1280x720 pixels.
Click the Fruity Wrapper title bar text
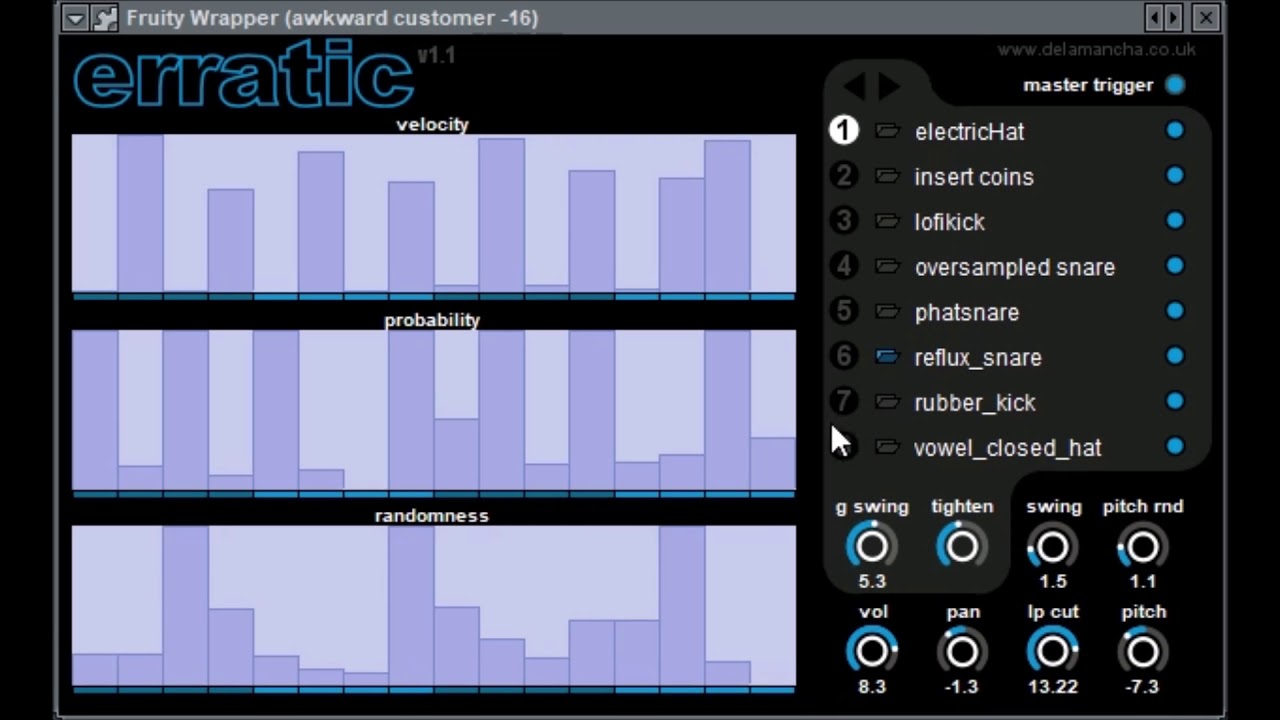coord(332,18)
